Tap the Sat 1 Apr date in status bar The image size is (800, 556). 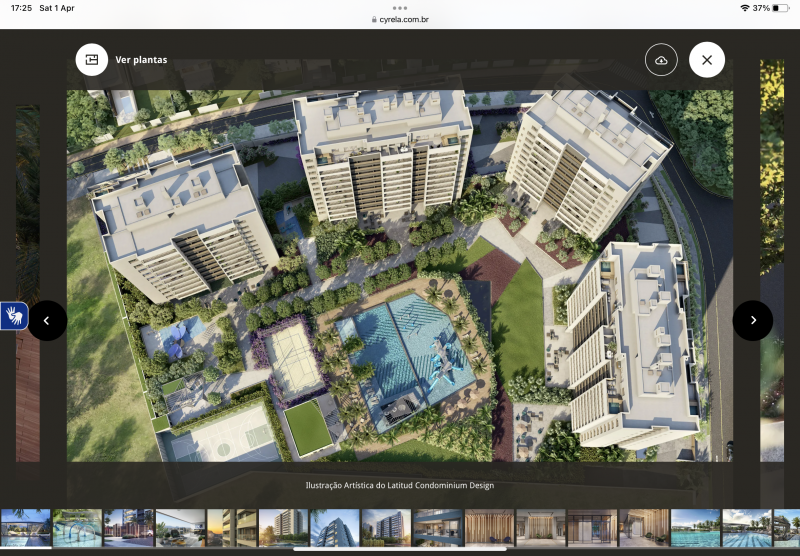57,8
